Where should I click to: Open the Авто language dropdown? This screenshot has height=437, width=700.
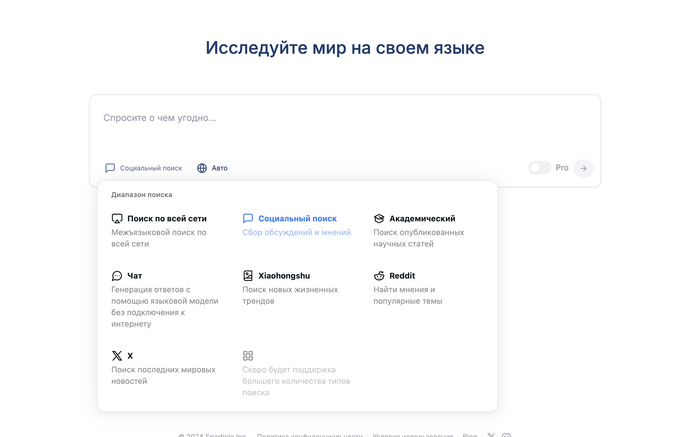pos(212,168)
